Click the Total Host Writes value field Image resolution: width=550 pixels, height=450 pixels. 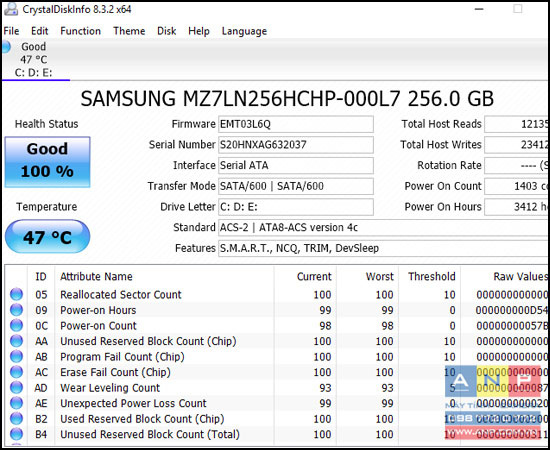[x=516, y=145]
